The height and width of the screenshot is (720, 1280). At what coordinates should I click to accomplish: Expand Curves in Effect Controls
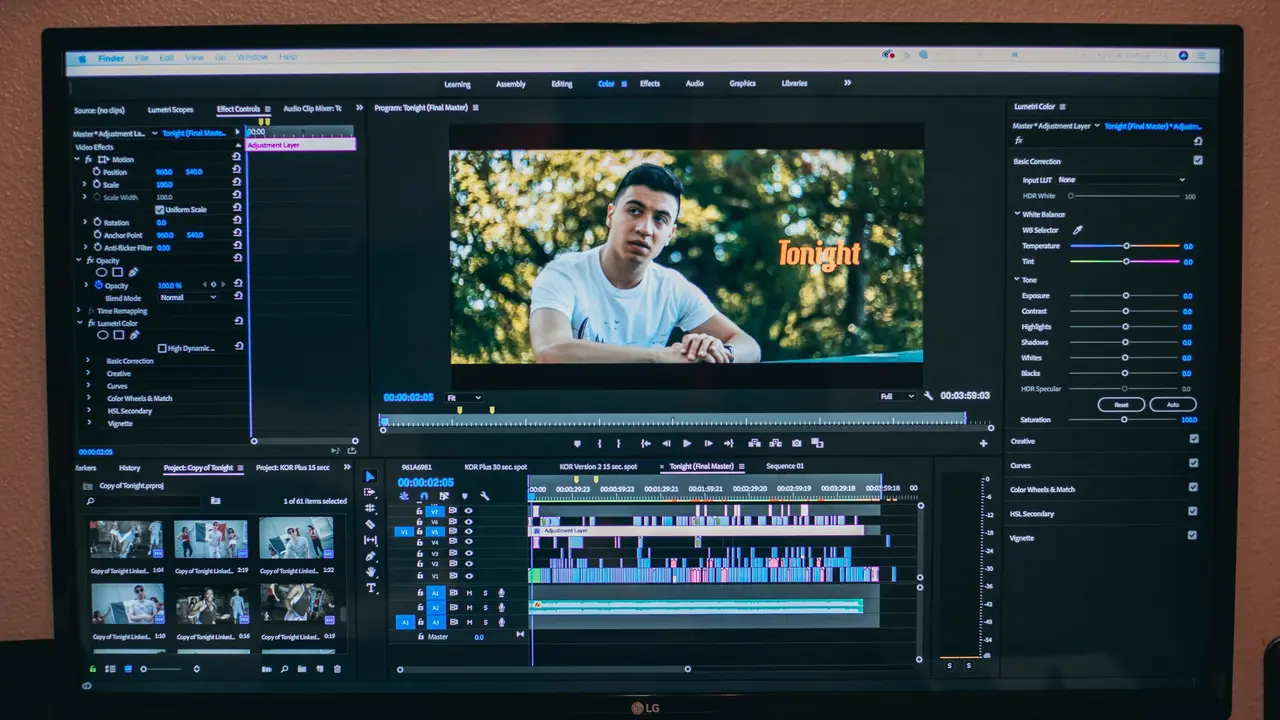[x=88, y=386]
